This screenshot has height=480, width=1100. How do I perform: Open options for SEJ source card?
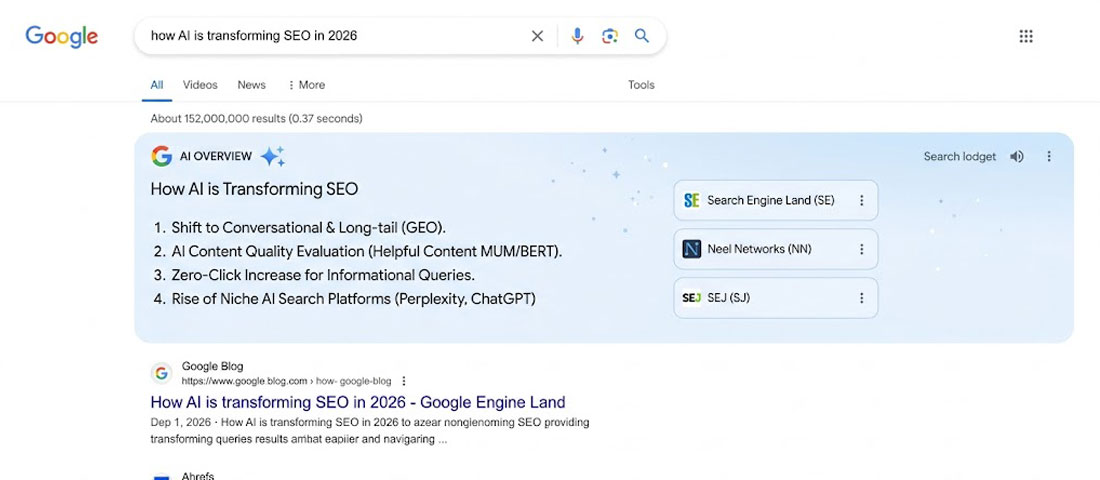pyautogui.click(x=861, y=298)
